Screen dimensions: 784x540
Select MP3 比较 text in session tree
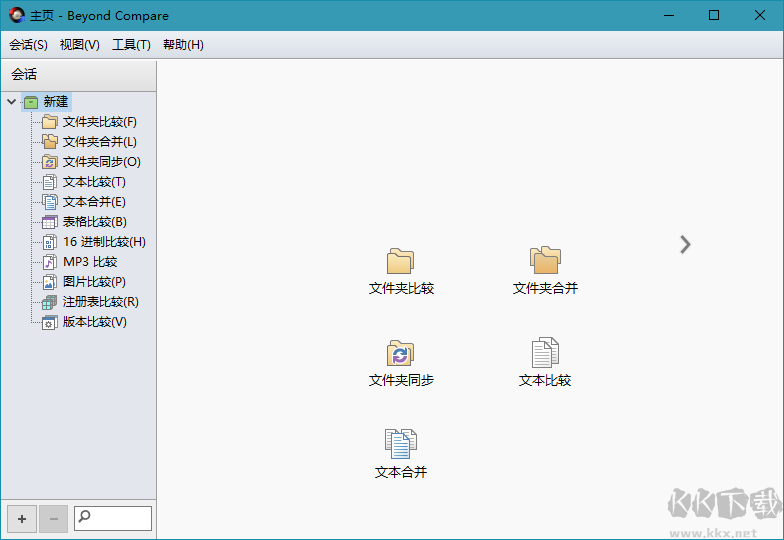point(90,262)
